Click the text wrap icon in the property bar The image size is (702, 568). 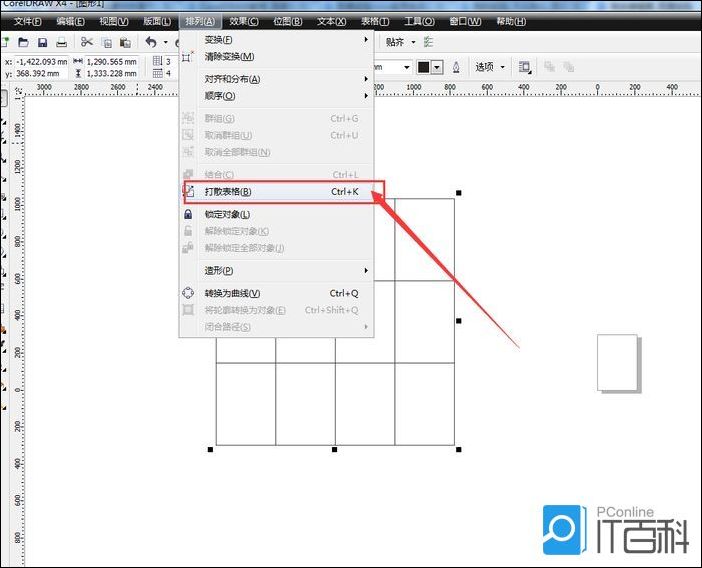[x=525, y=67]
